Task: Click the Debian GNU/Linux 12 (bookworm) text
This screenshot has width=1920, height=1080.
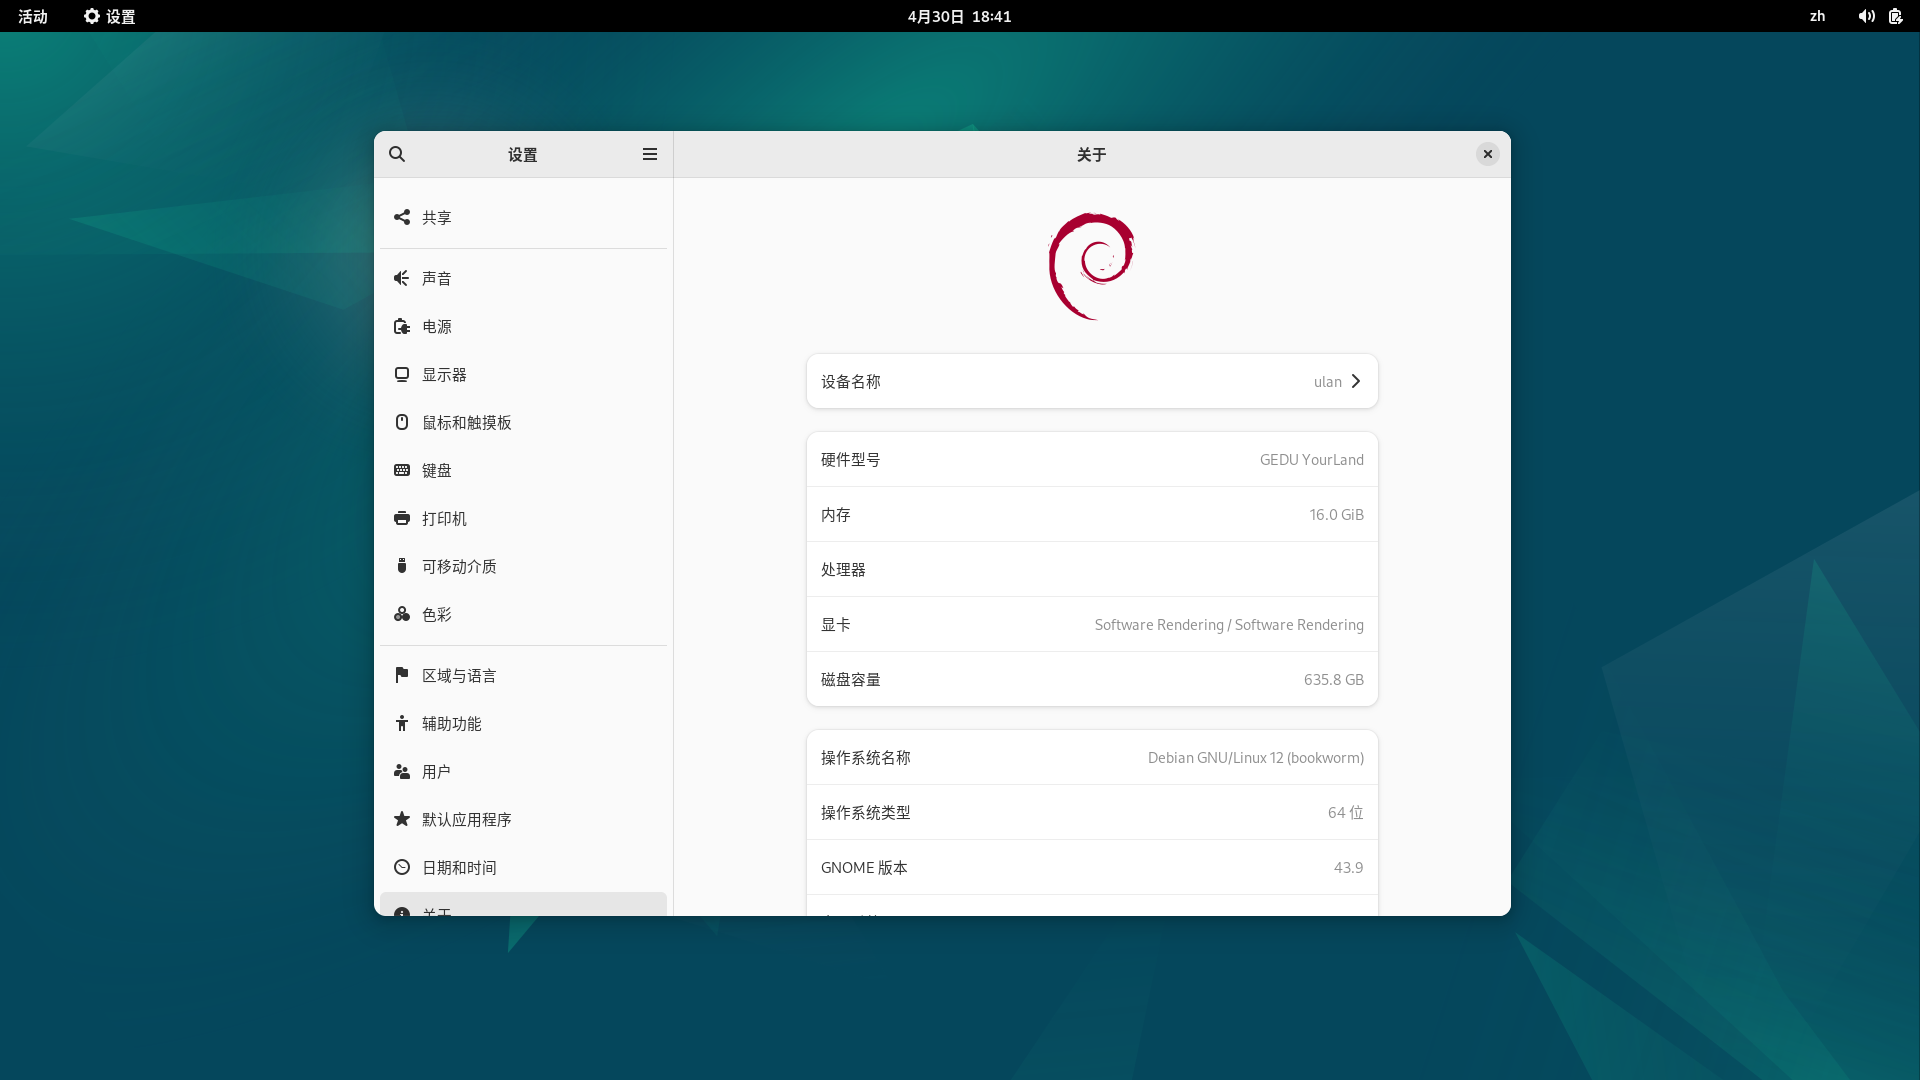Action: click(x=1256, y=757)
